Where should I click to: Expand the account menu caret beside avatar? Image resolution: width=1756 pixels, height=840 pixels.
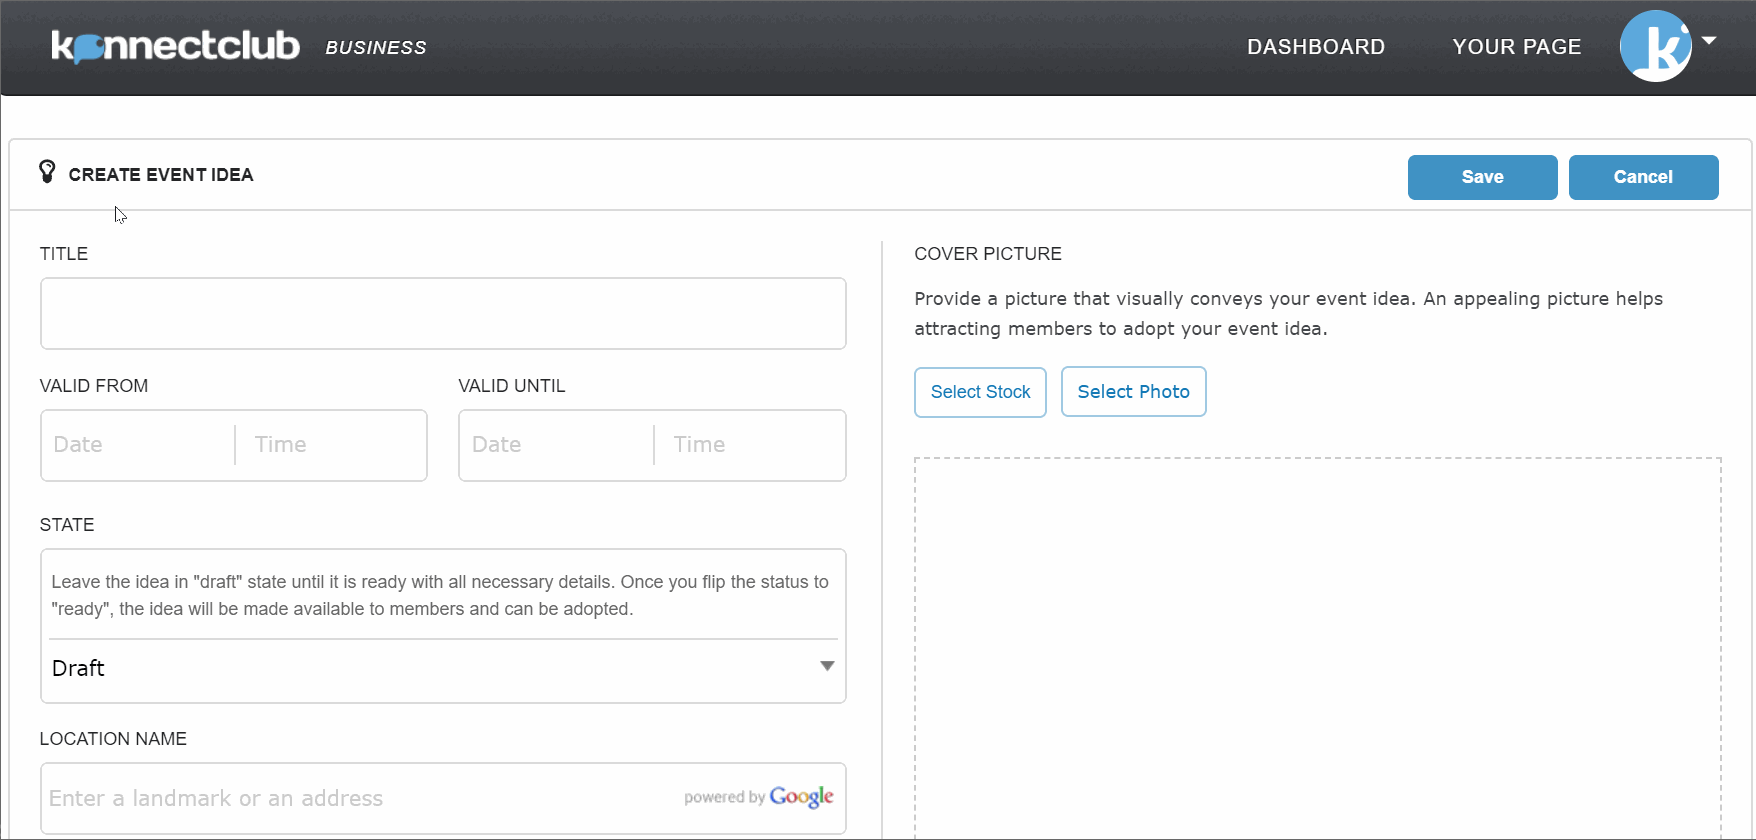point(1709,41)
